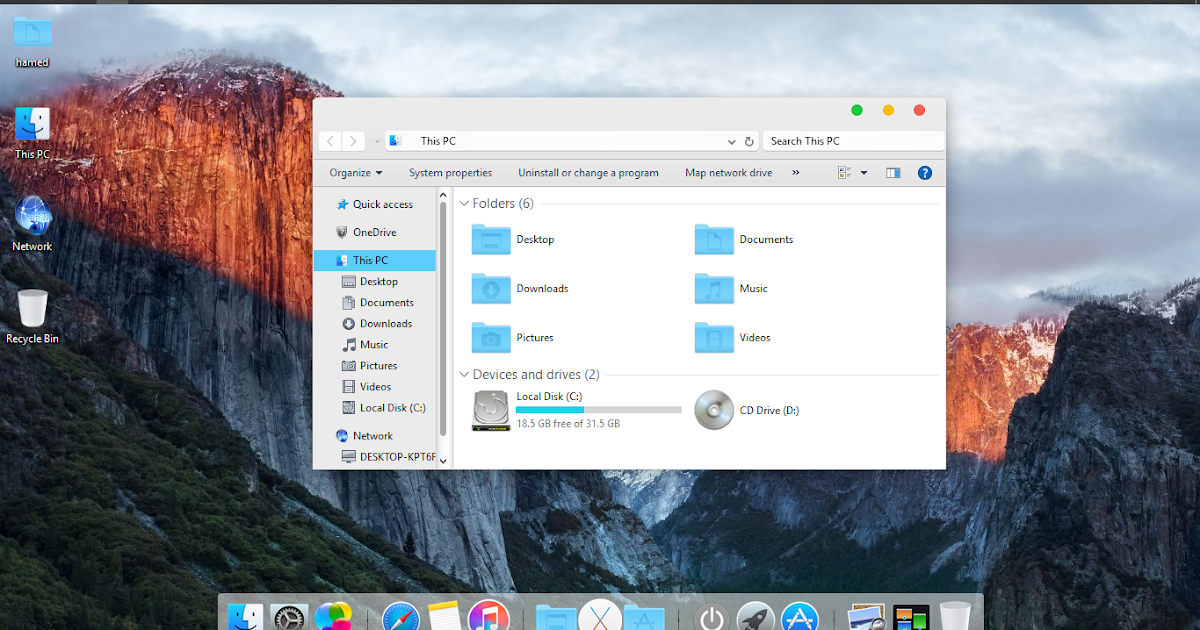1200x630 pixels.
Task: Select Local Disk (C:) in sidebar tree
Action: (384, 408)
